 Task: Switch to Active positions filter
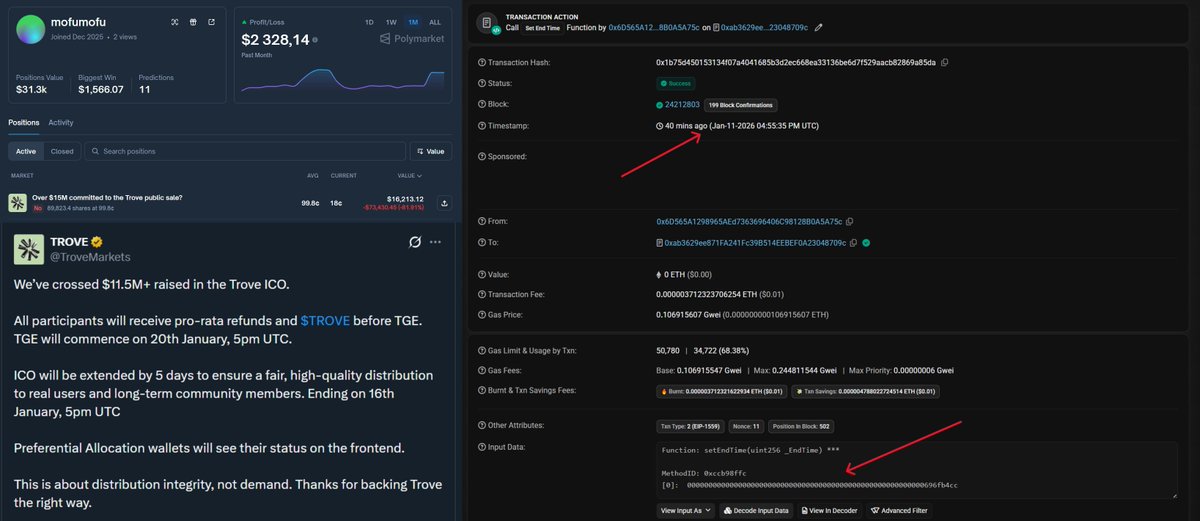(x=26, y=151)
